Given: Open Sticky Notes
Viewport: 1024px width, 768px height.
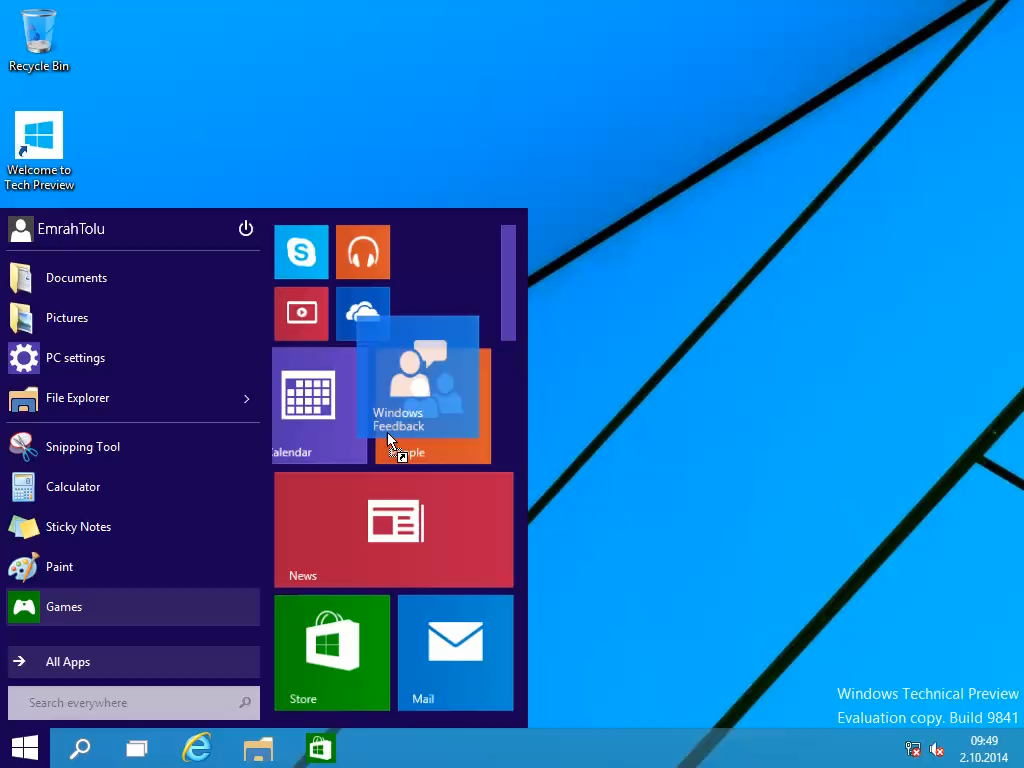Looking at the screenshot, I should 133,526.
